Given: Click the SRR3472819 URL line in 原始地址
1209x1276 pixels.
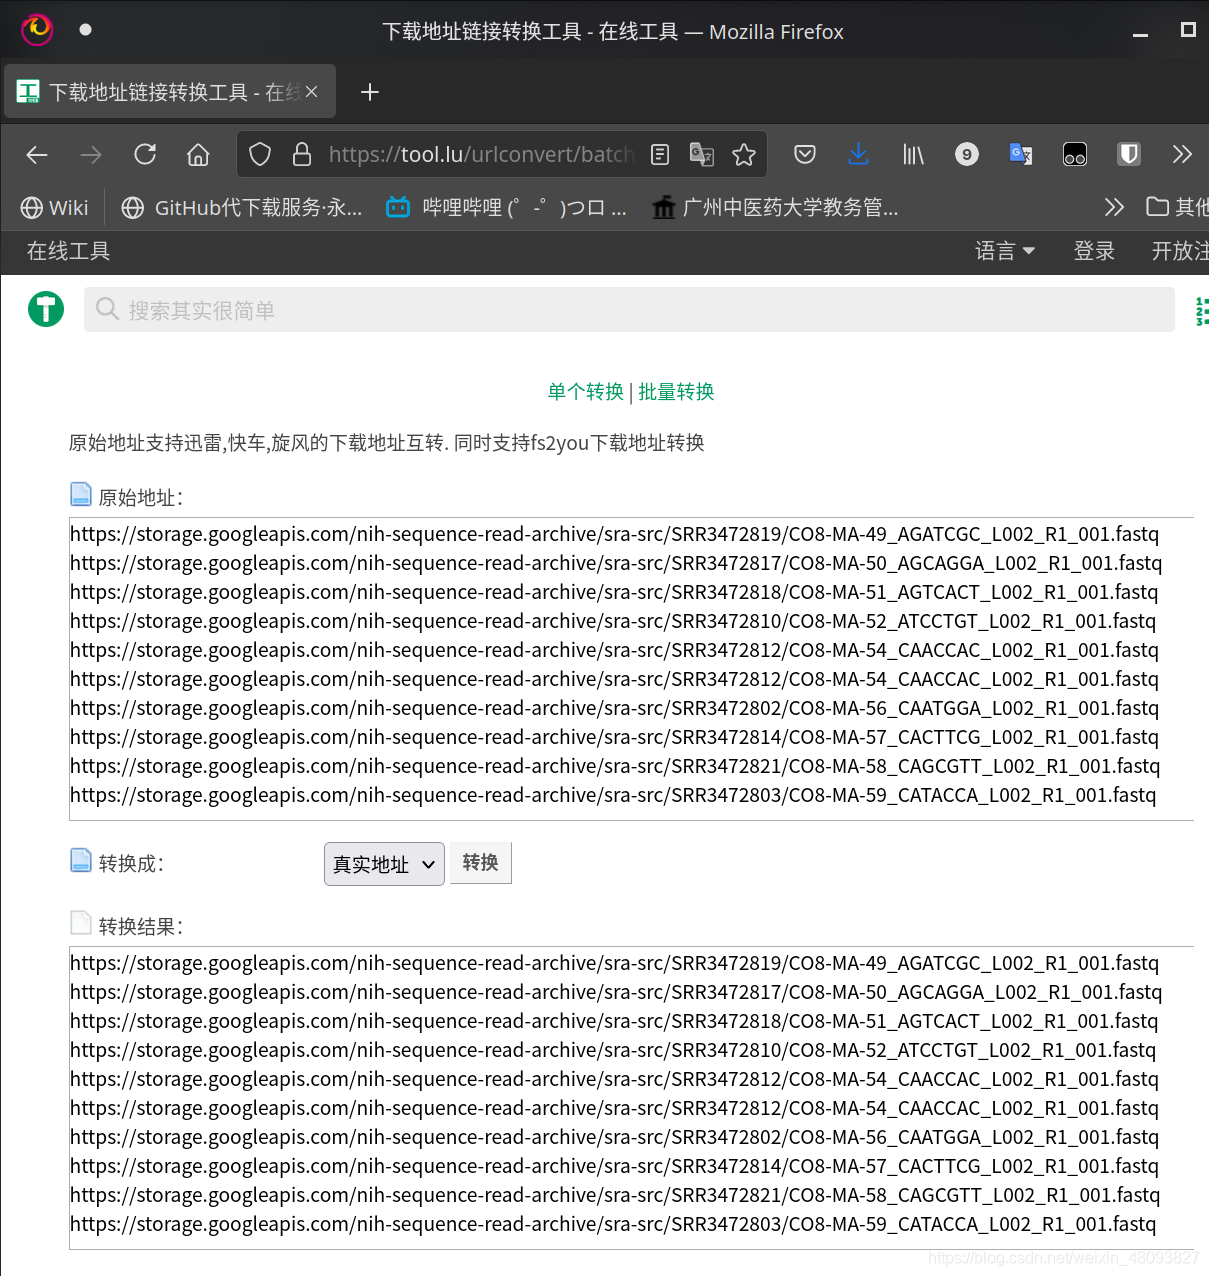Looking at the screenshot, I should click(x=614, y=534).
